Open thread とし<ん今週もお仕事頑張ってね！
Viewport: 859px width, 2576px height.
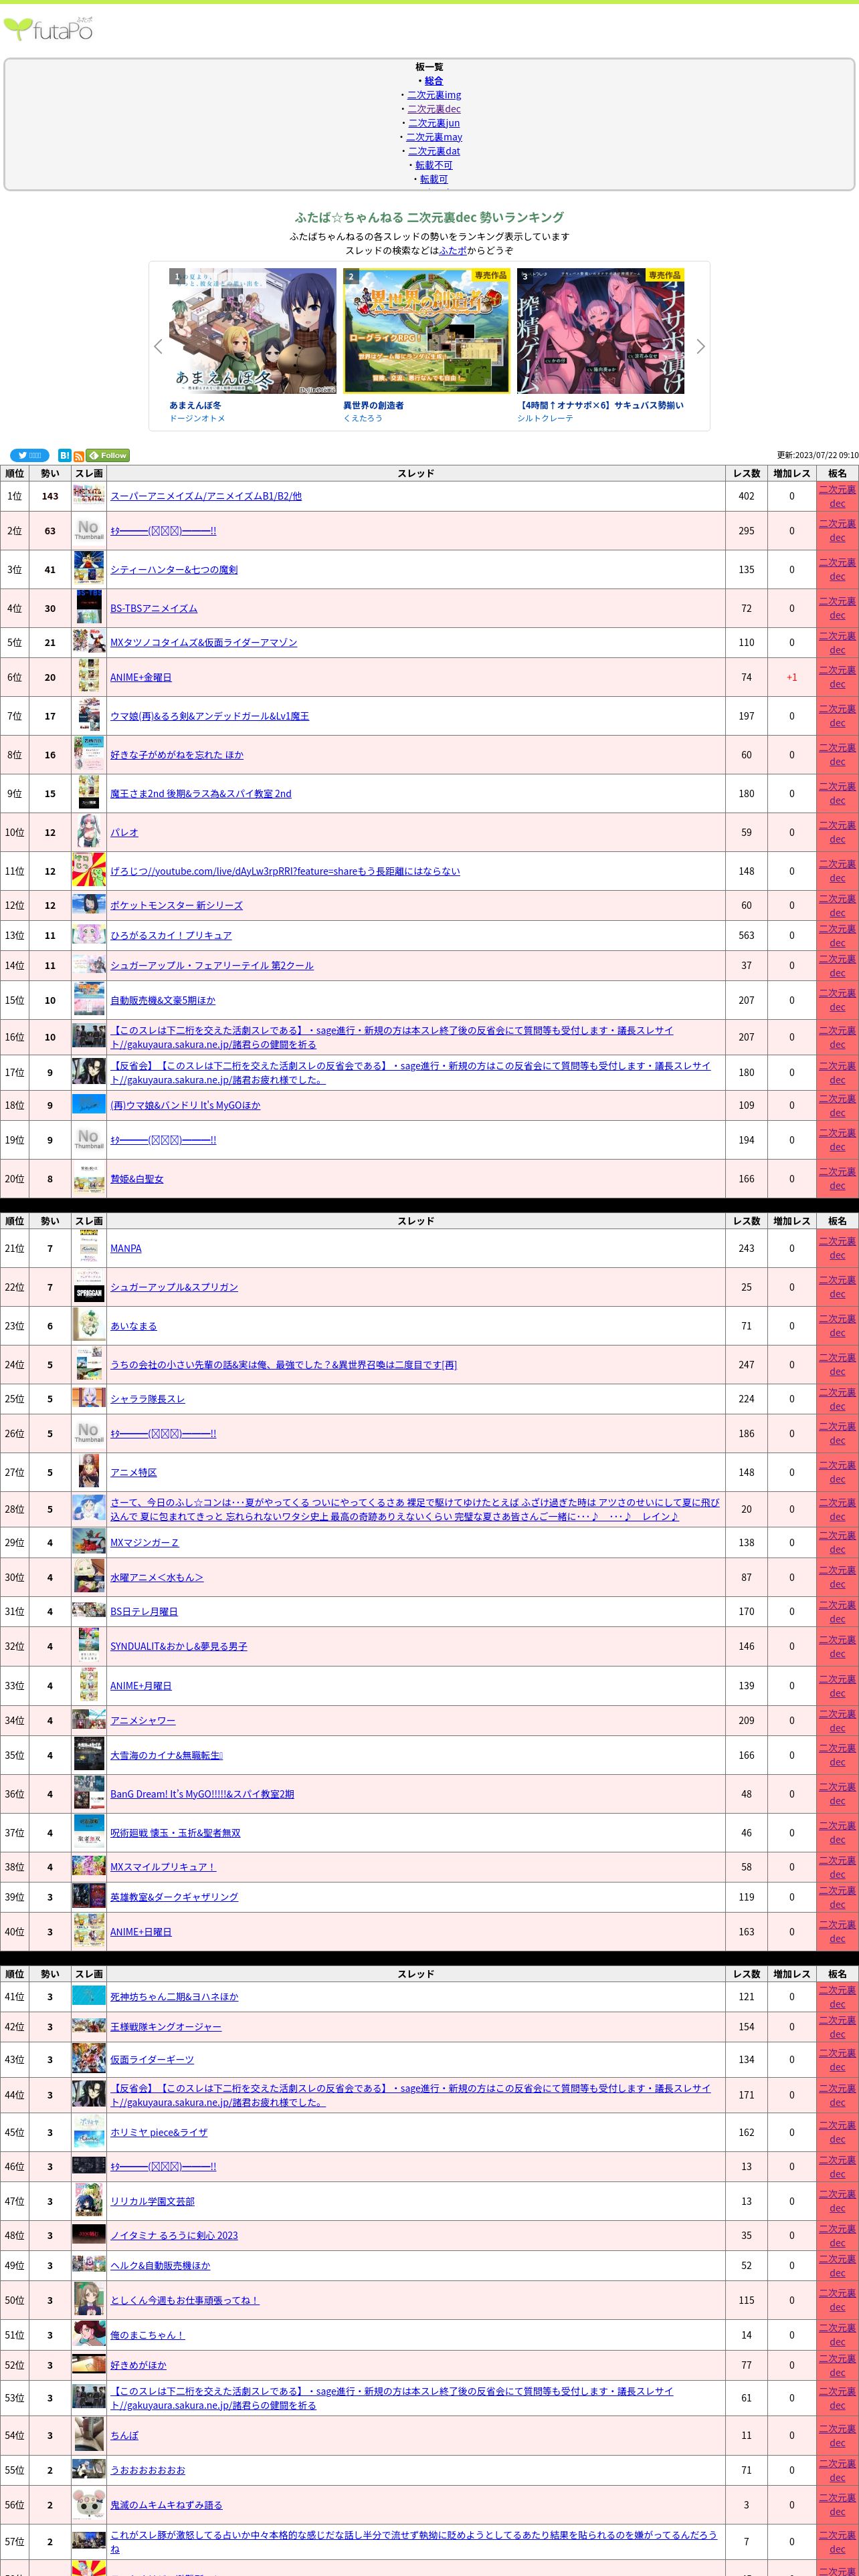(184, 2300)
